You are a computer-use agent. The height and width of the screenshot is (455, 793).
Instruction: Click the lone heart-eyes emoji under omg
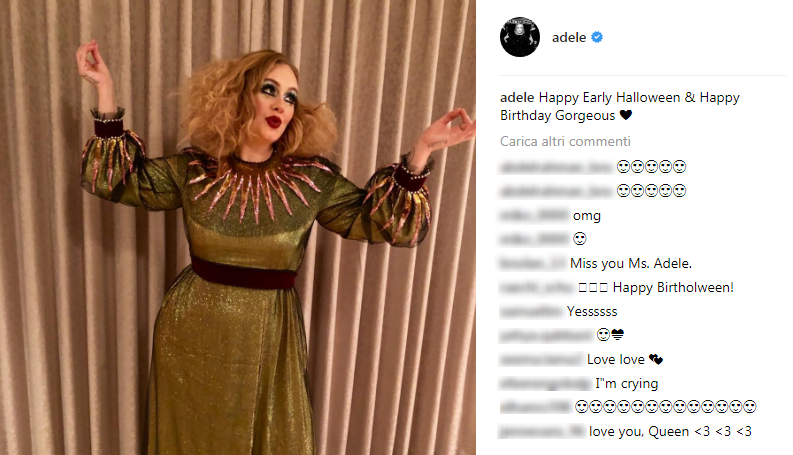tap(580, 239)
